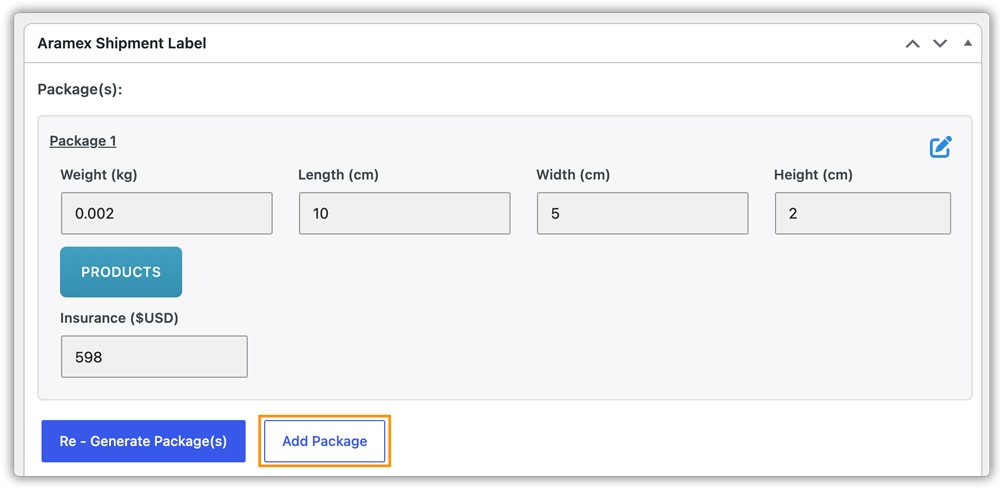1000x488 pixels.
Task: Click Re - Generate Package(s) button
Action: pos(143,441)
